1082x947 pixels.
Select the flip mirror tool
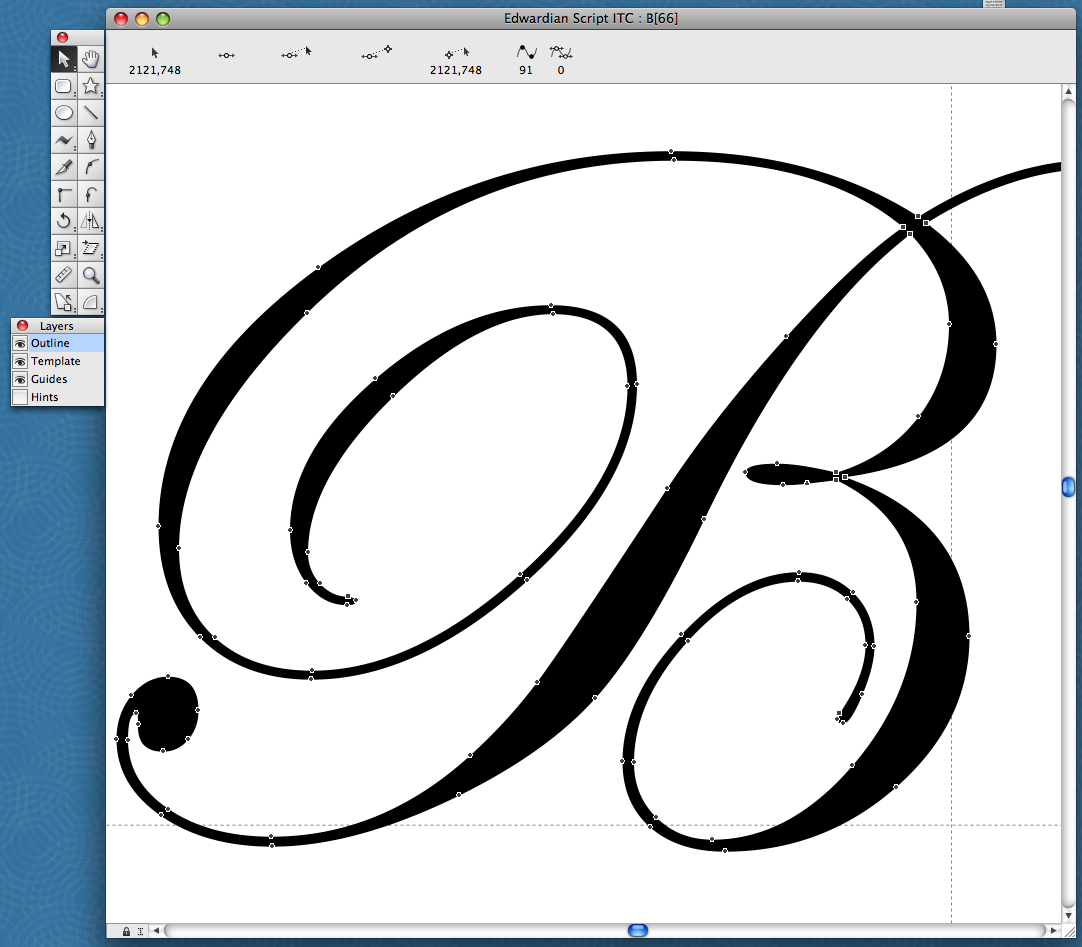pos(90,221)
